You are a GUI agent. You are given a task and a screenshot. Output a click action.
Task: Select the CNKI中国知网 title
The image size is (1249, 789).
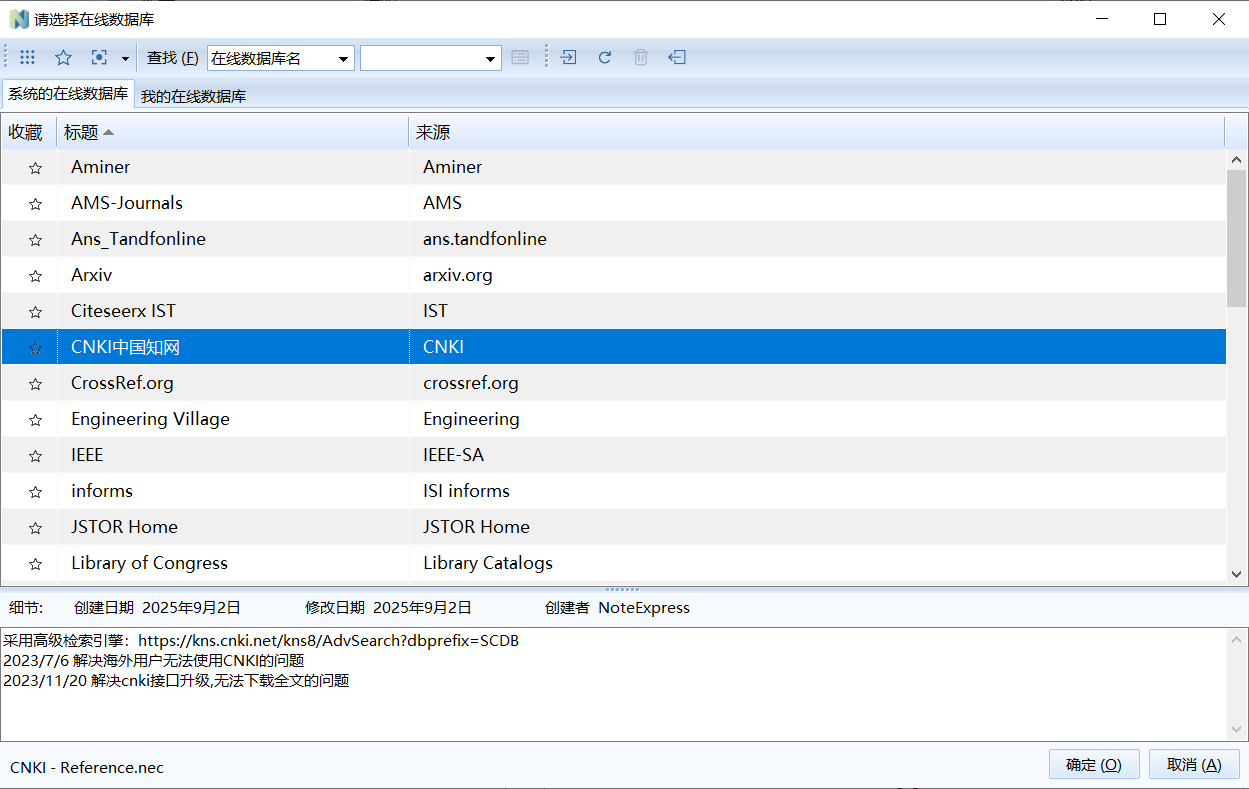tap(125, 347)
